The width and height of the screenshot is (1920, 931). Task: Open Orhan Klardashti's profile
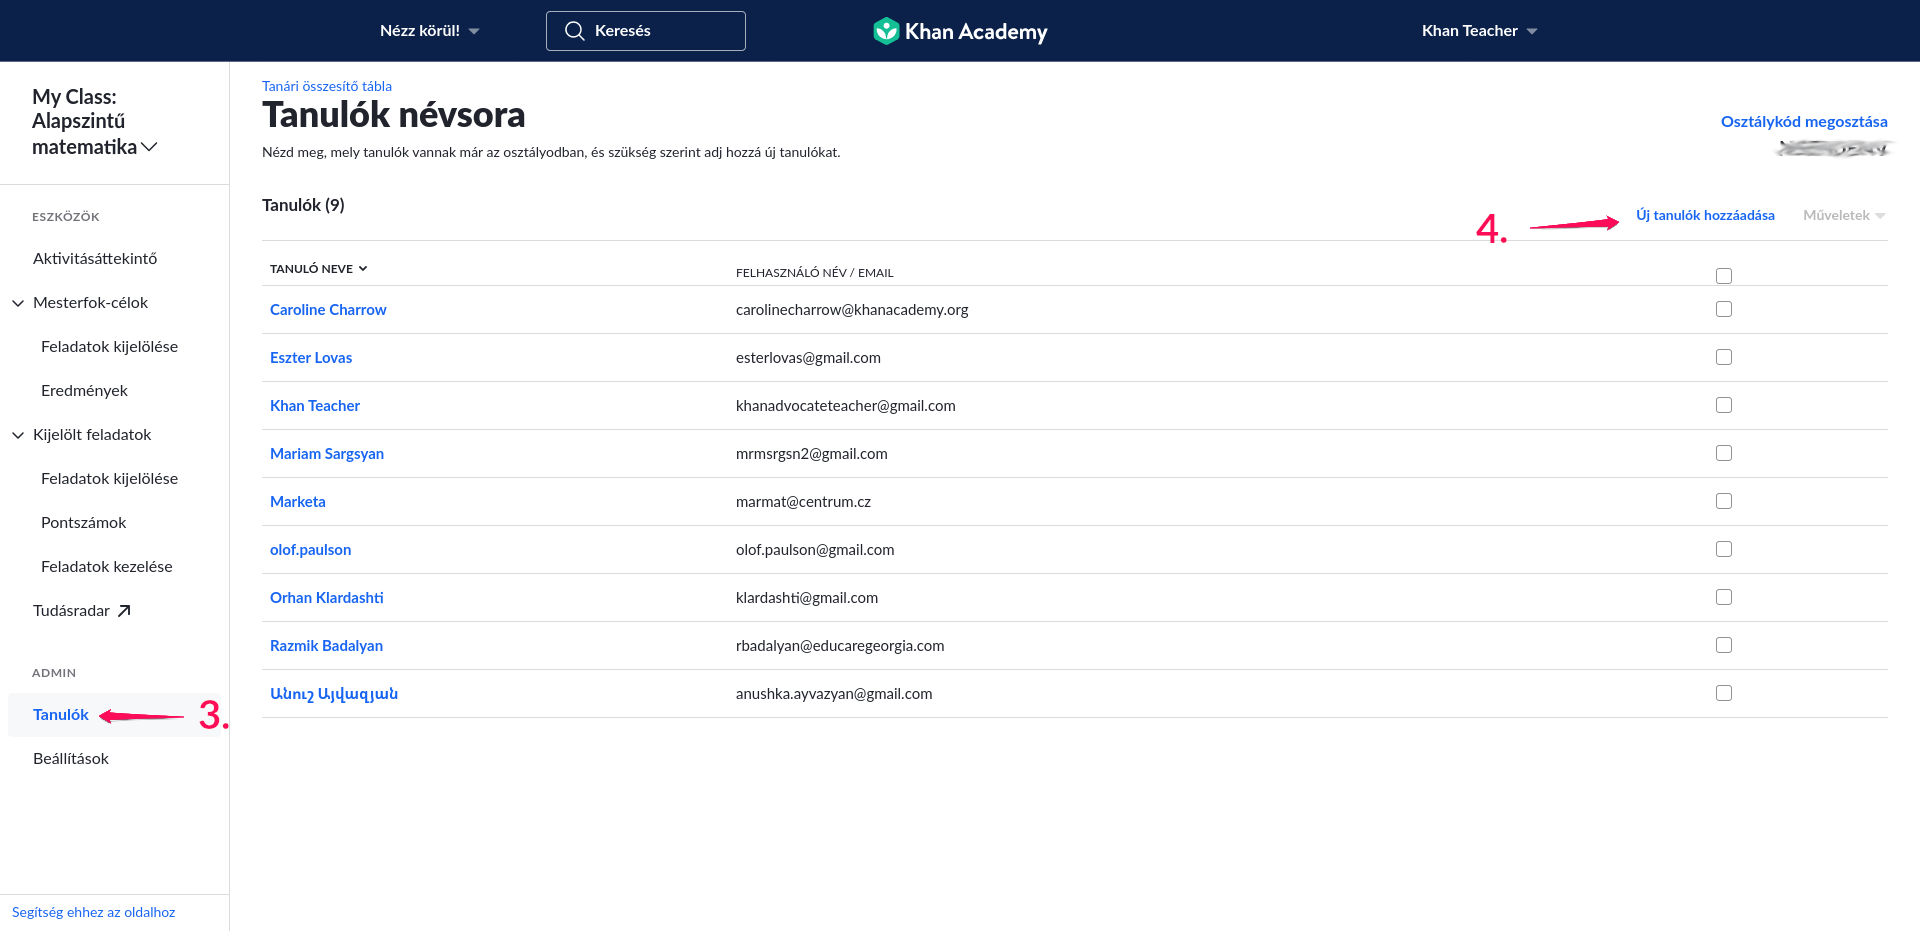(327, 598)
